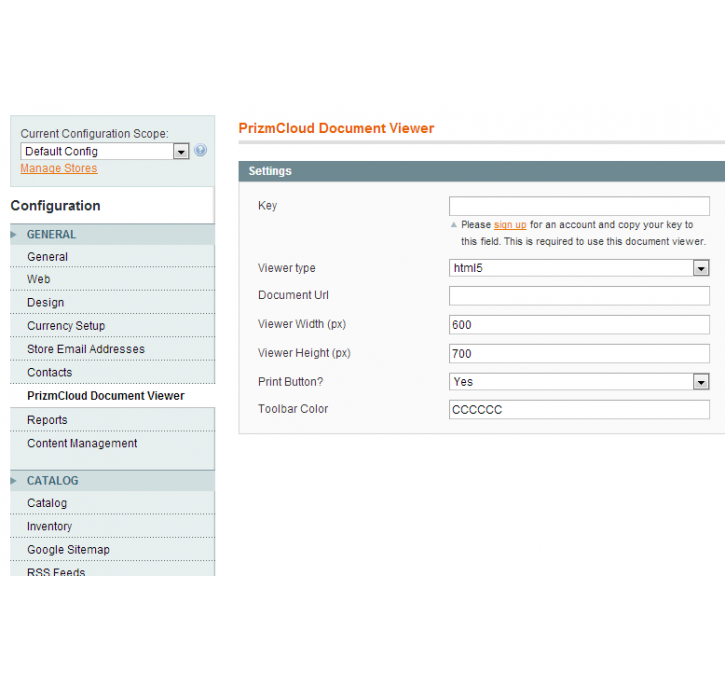
Task: Open the Google Sitemap tab
Action: (x=112, y=550)
